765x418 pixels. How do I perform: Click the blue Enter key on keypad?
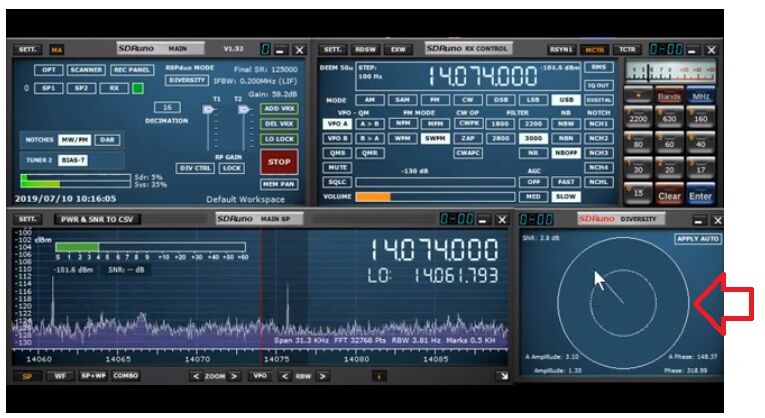pos(701,195)
